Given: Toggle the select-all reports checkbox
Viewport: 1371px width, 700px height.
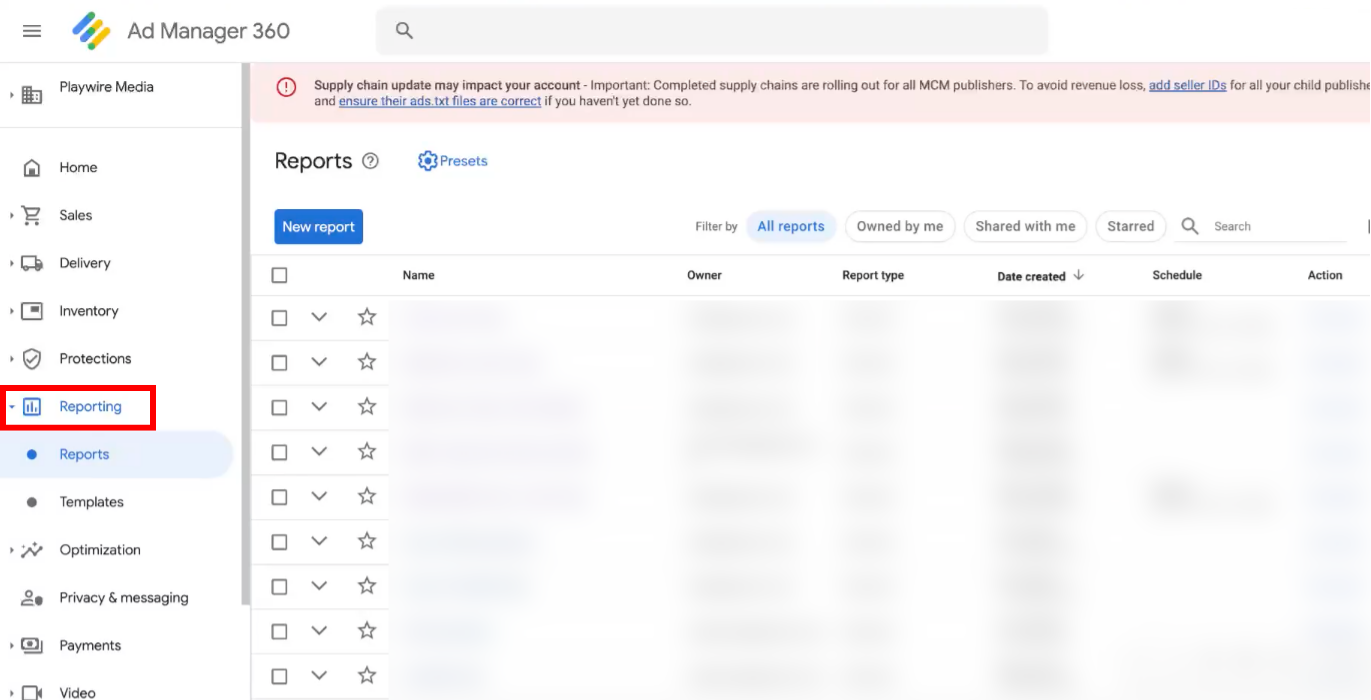Looking at the screenshot, I should click(x=279, y=275).
